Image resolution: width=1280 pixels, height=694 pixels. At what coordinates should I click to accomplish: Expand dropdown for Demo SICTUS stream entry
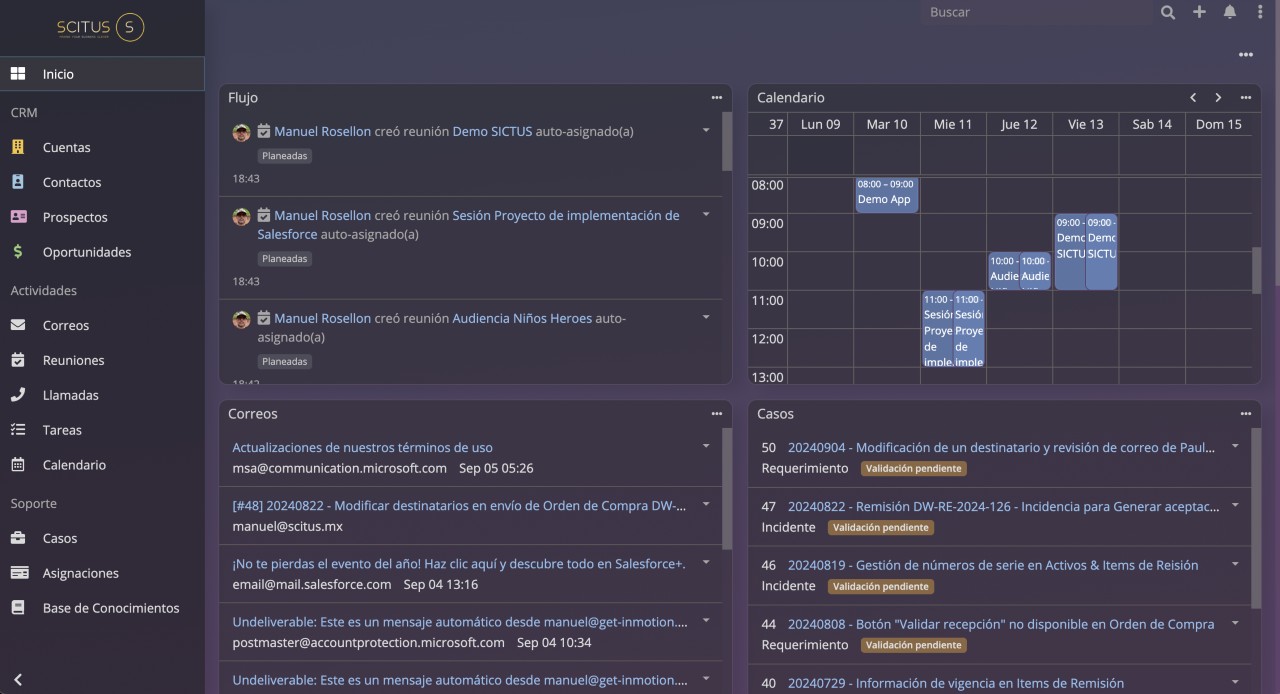pos(706,131)
